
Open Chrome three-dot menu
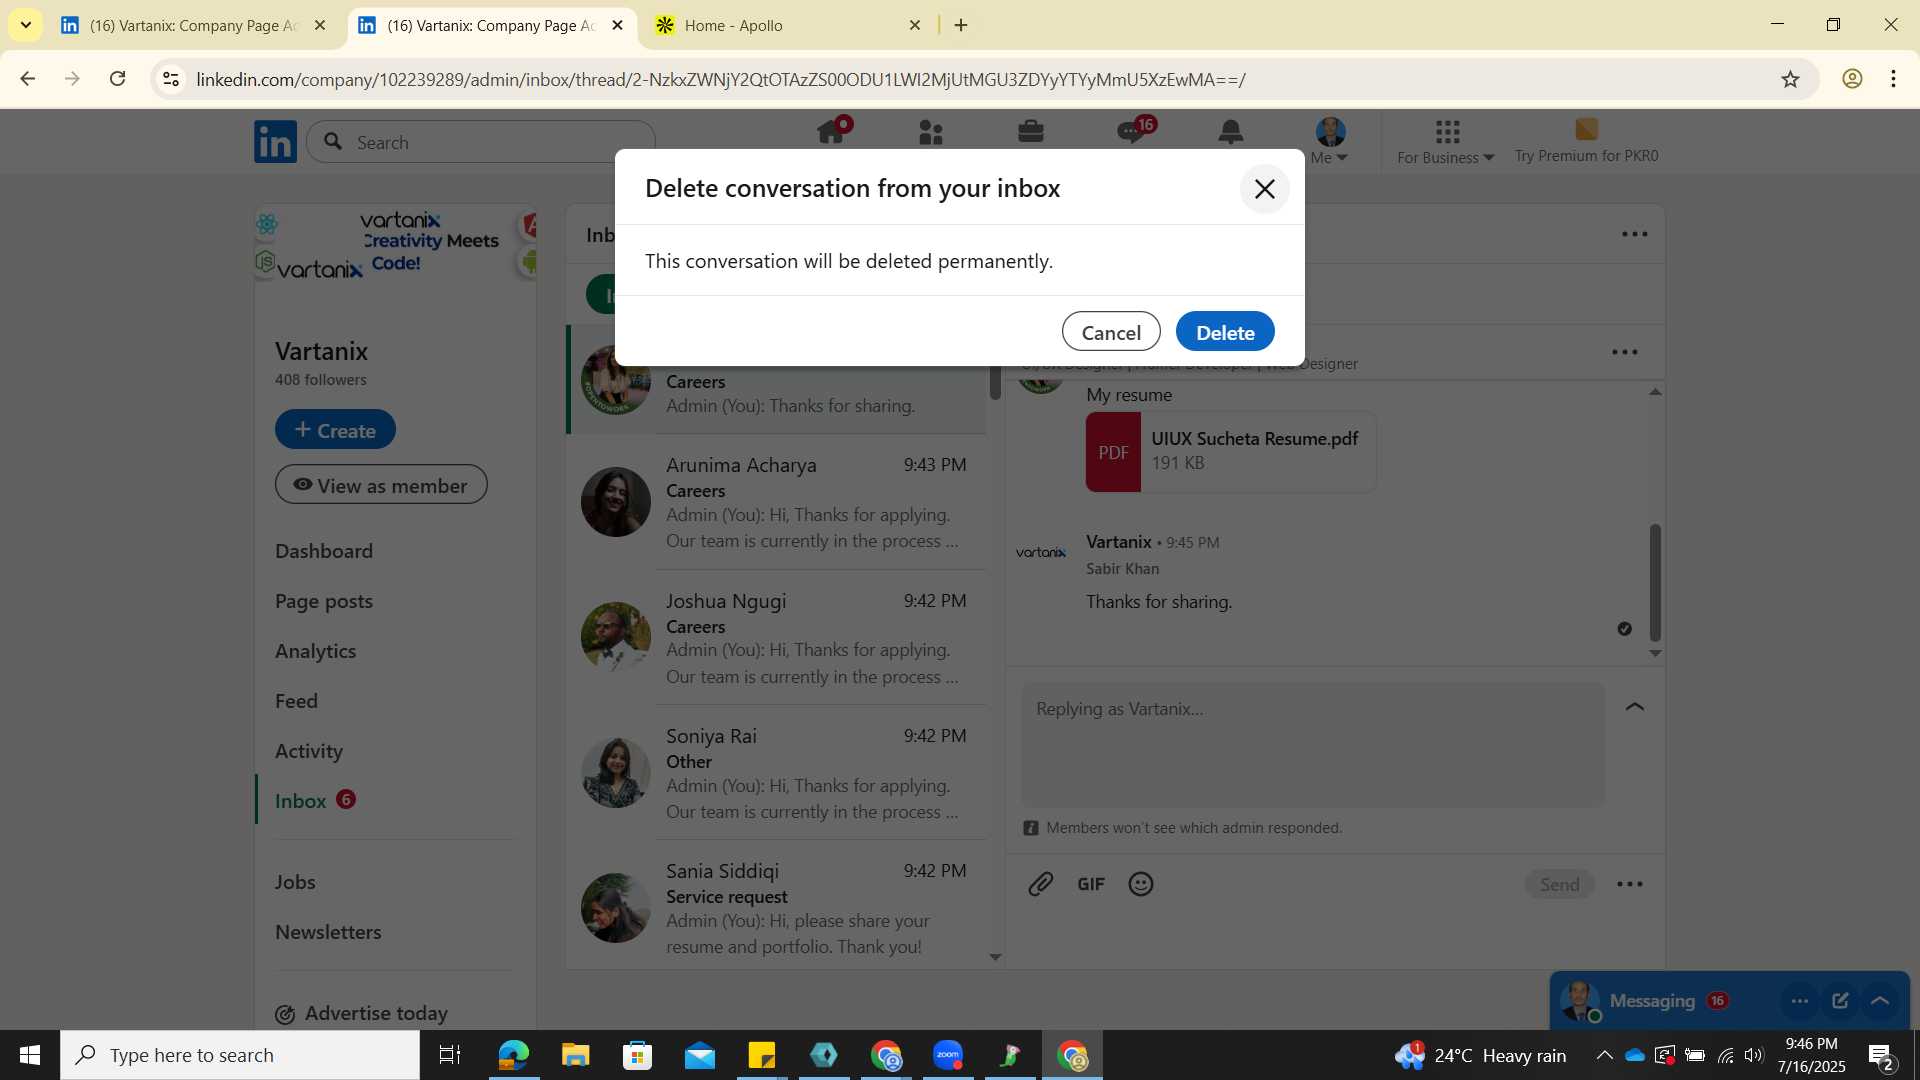click(1893, 79)
